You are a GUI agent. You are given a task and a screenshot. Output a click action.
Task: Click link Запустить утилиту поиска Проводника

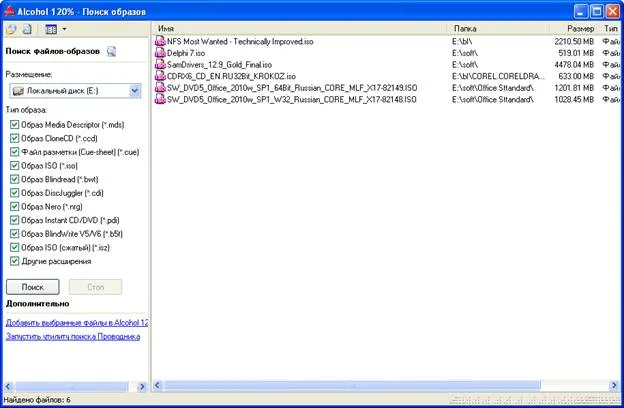[x=73, y=336]
